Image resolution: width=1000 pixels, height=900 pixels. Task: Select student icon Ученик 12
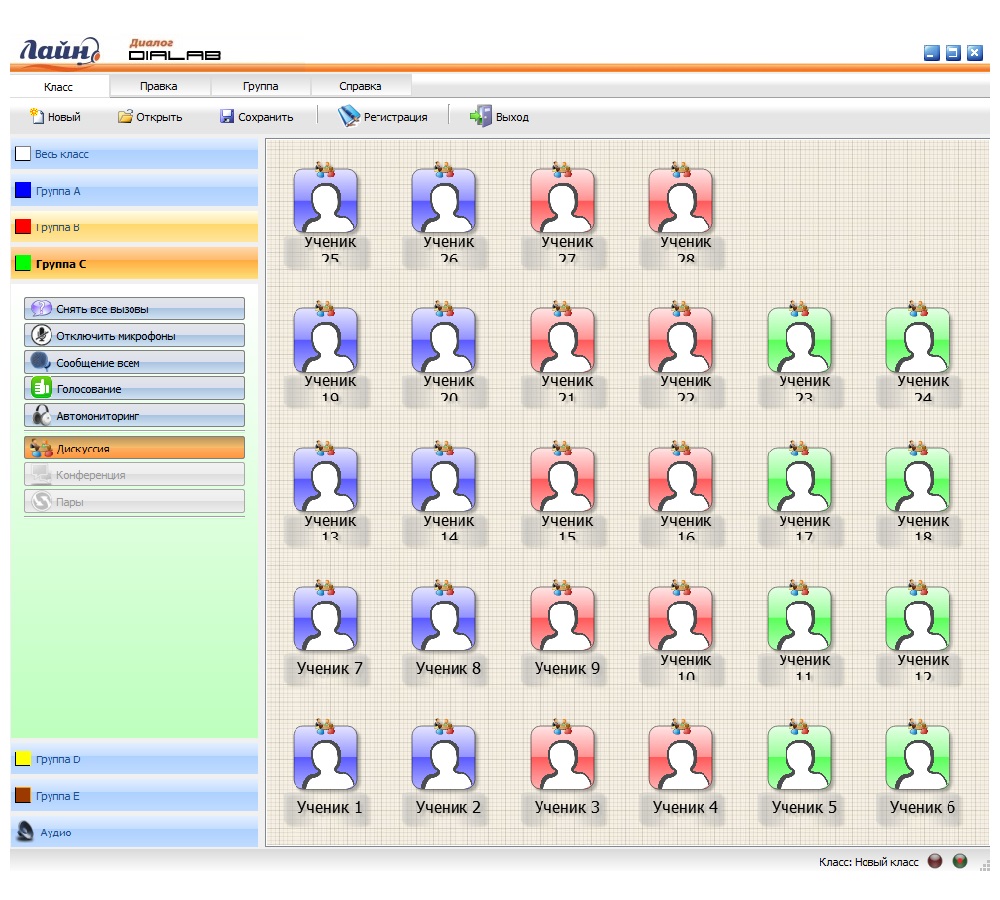[918, 619]
